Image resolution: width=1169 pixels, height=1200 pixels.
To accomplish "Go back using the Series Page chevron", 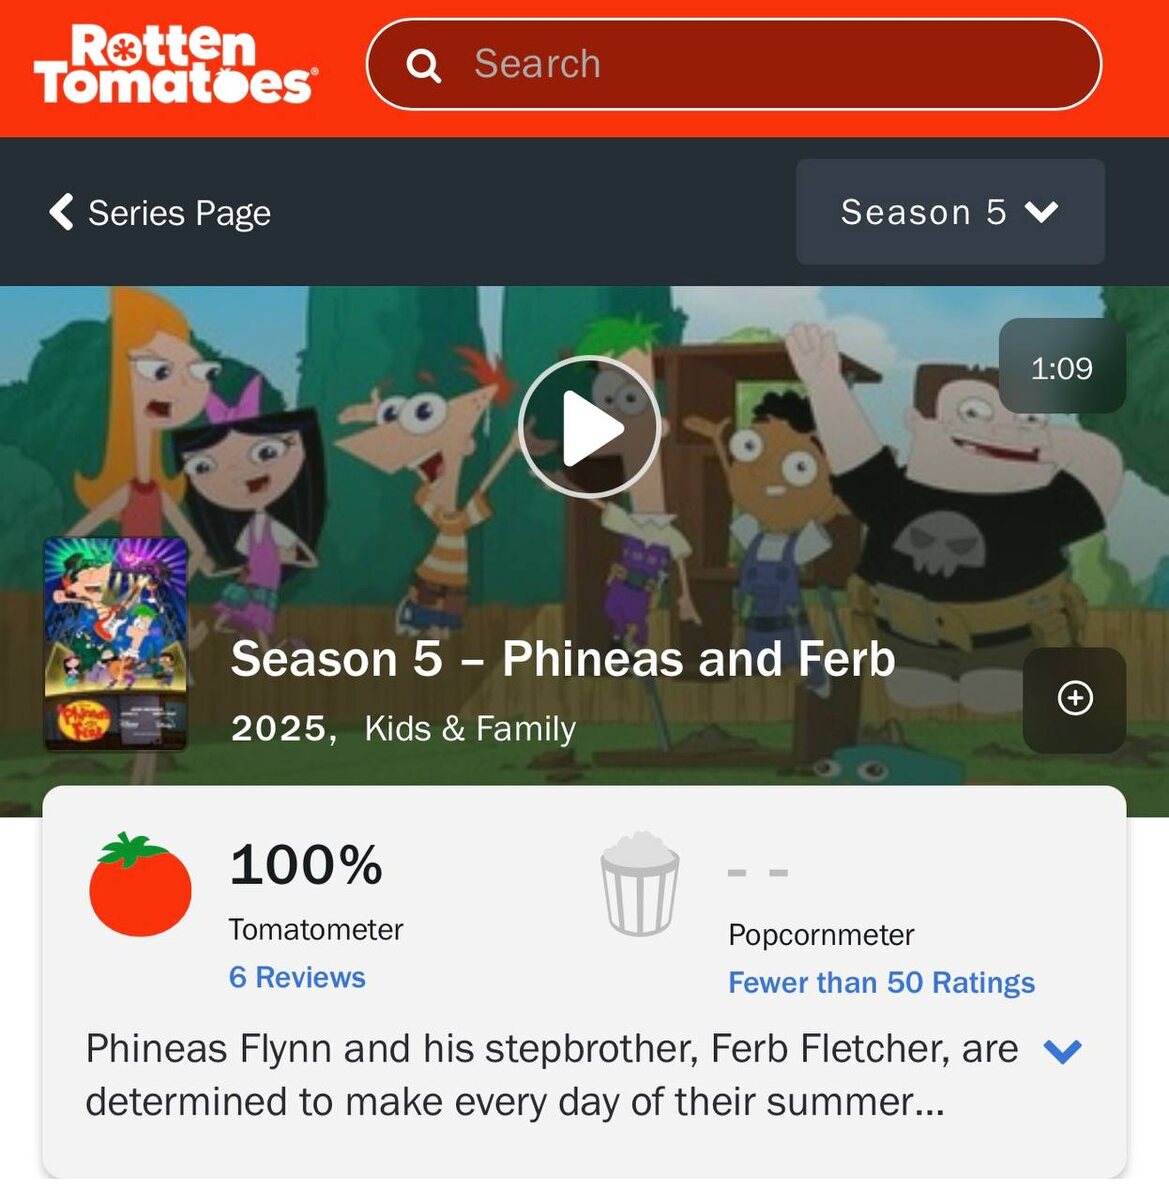I will tap(61, 212).
